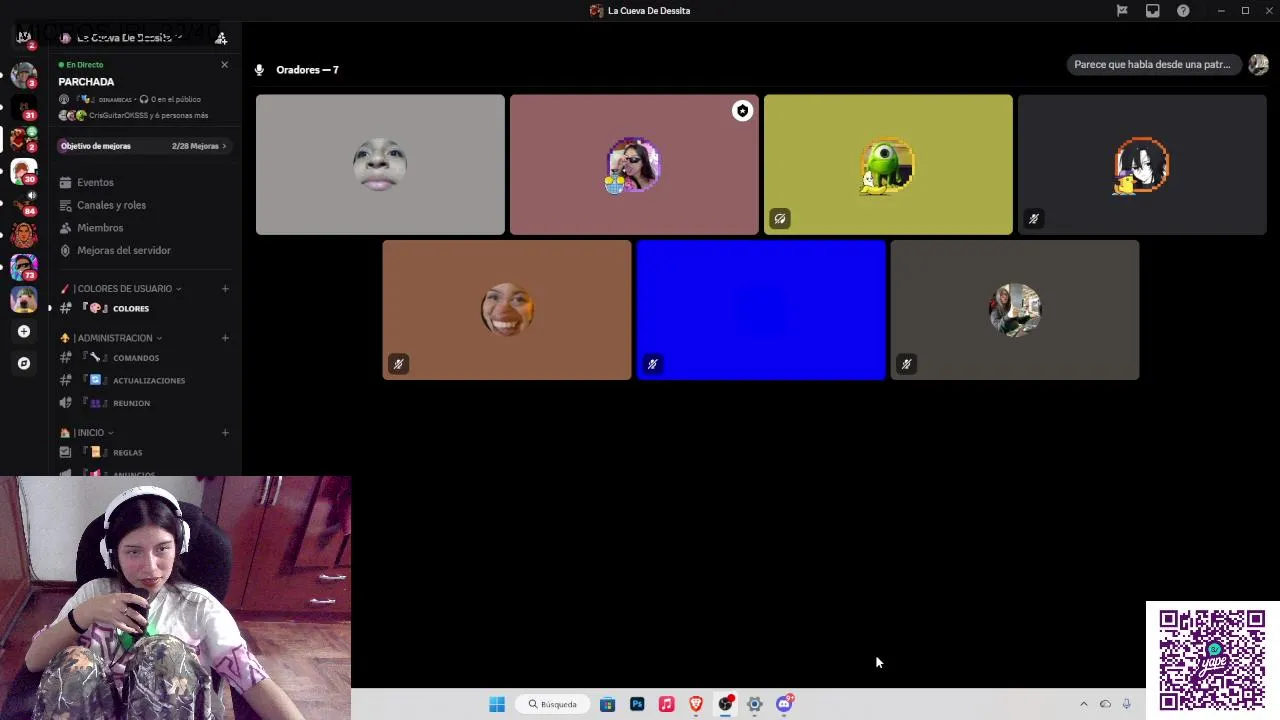Add a channel to COLORES DE USUARIO

(x=225, y=289)
